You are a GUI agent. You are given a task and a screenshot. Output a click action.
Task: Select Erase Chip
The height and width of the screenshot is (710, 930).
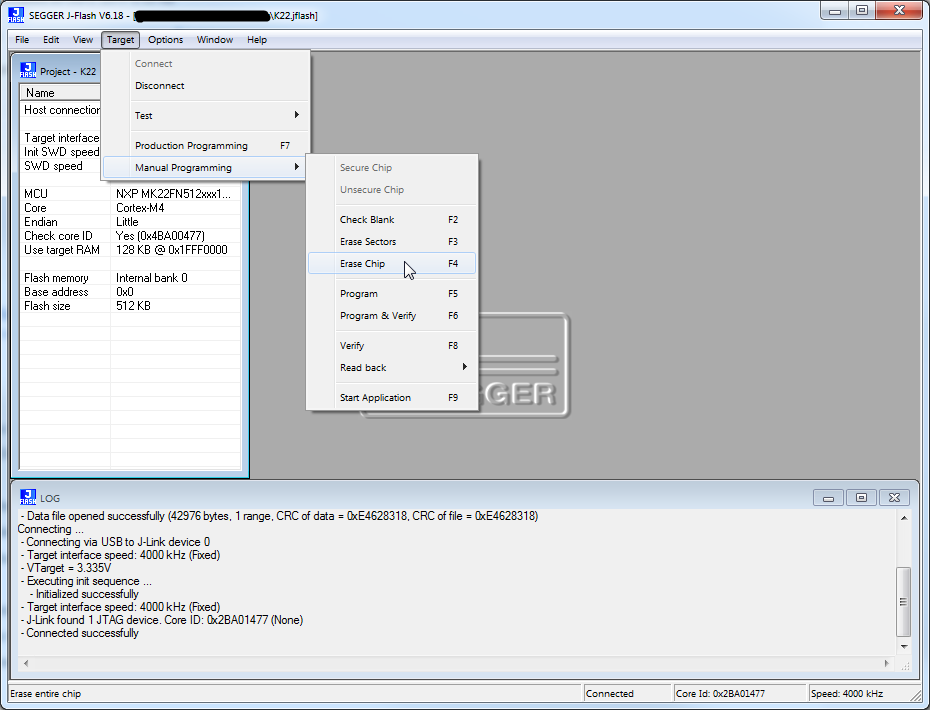point(392,263)
